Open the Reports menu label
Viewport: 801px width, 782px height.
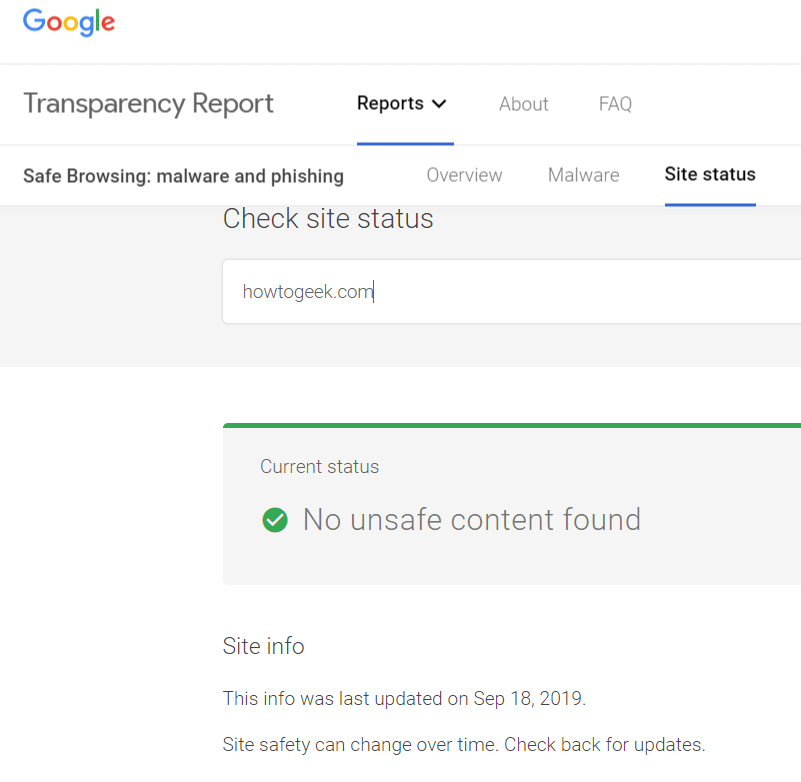tap(390, 104)
